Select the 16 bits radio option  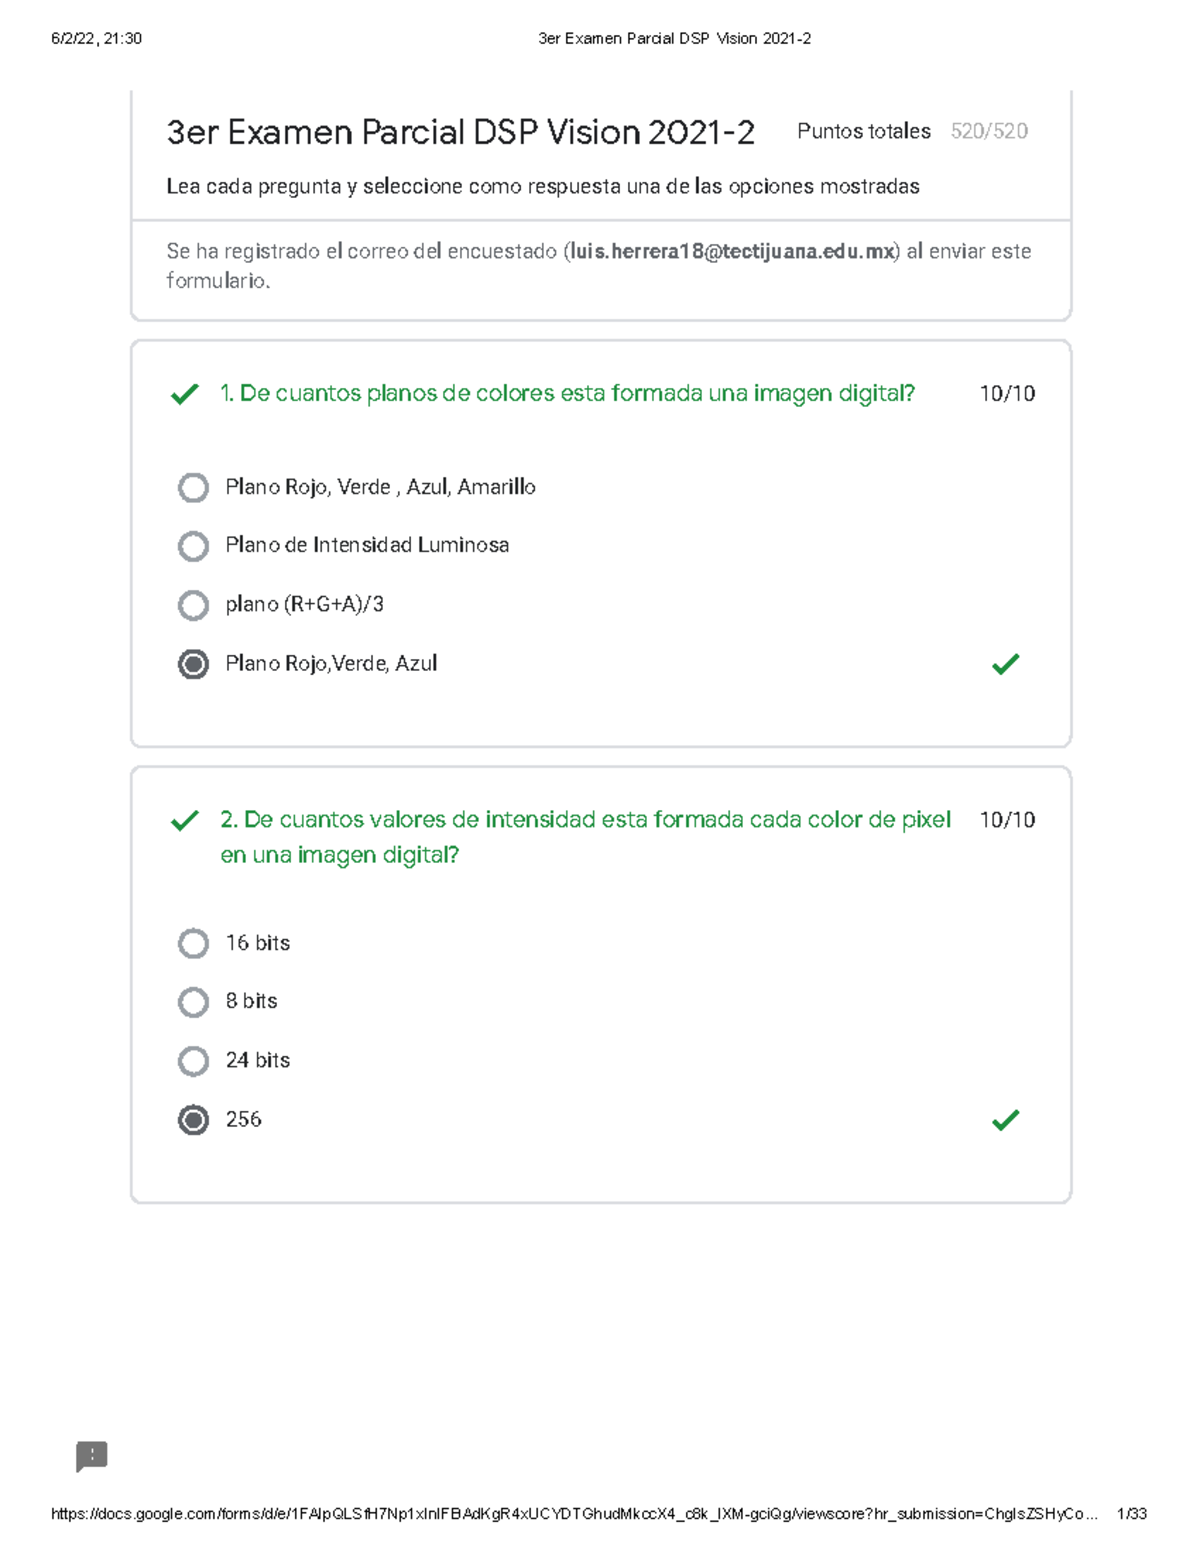[x=193, y=943]
